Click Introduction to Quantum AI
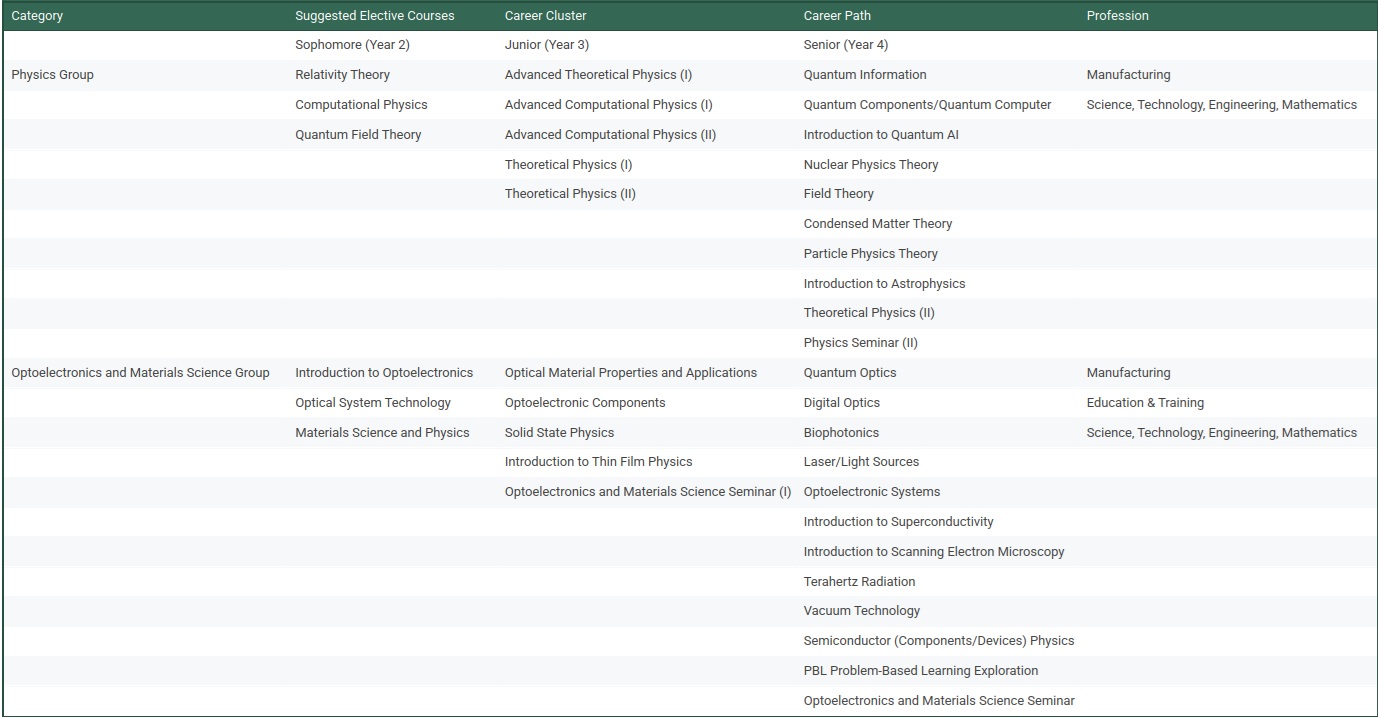This screenshot has height=718, width=1378. [x=880, y=135]
